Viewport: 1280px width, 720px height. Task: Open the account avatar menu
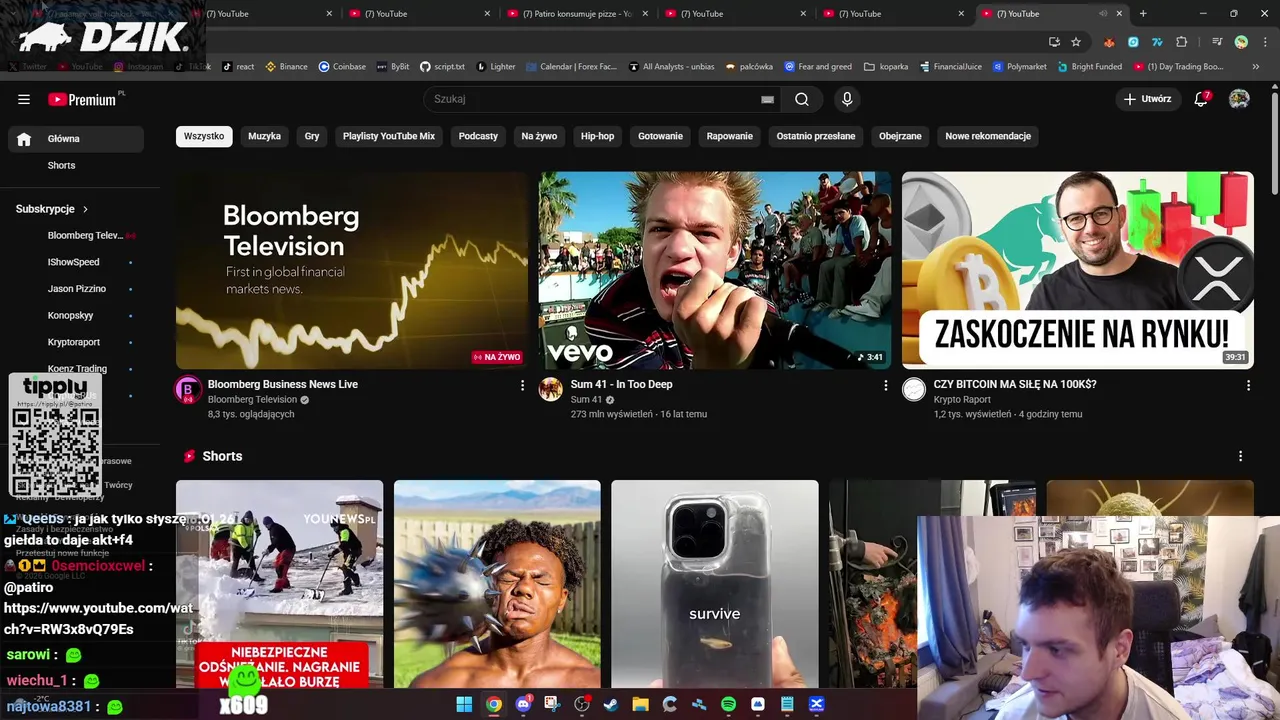pos(1239,99)
